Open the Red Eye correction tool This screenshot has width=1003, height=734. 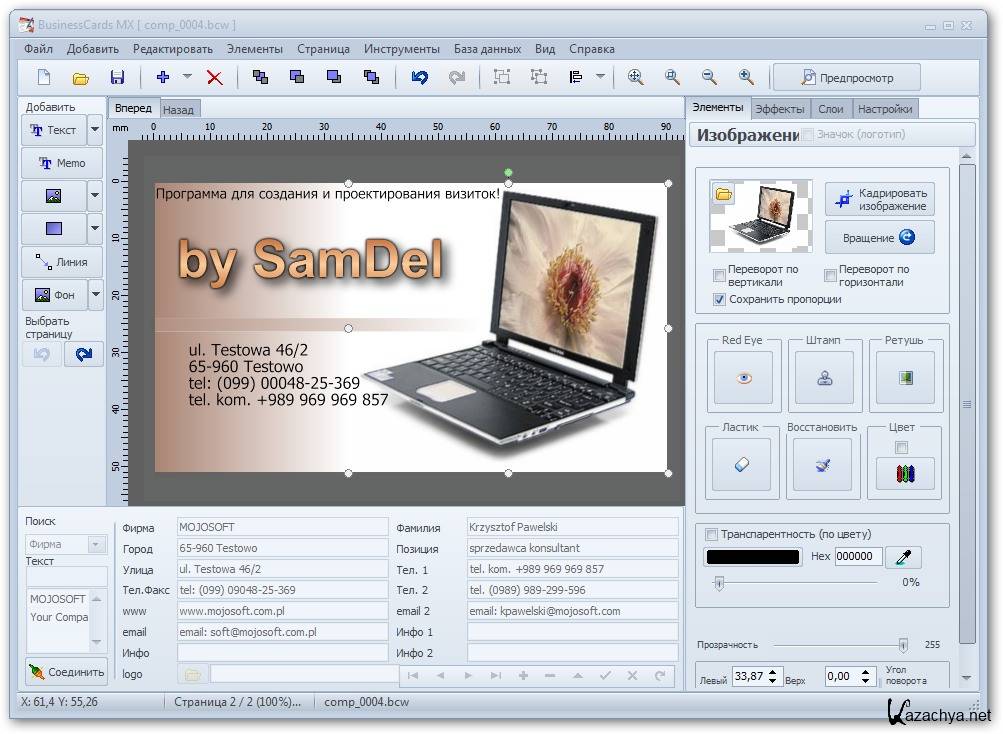[743, 378]
